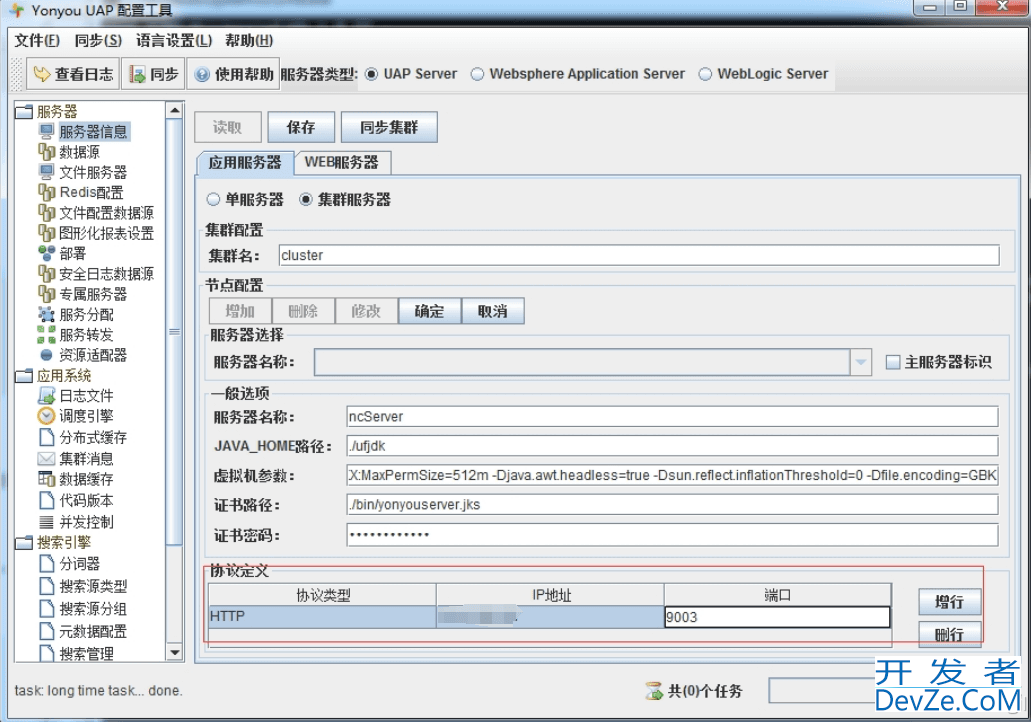Click the 服务分配 icon

pos(47,314)
